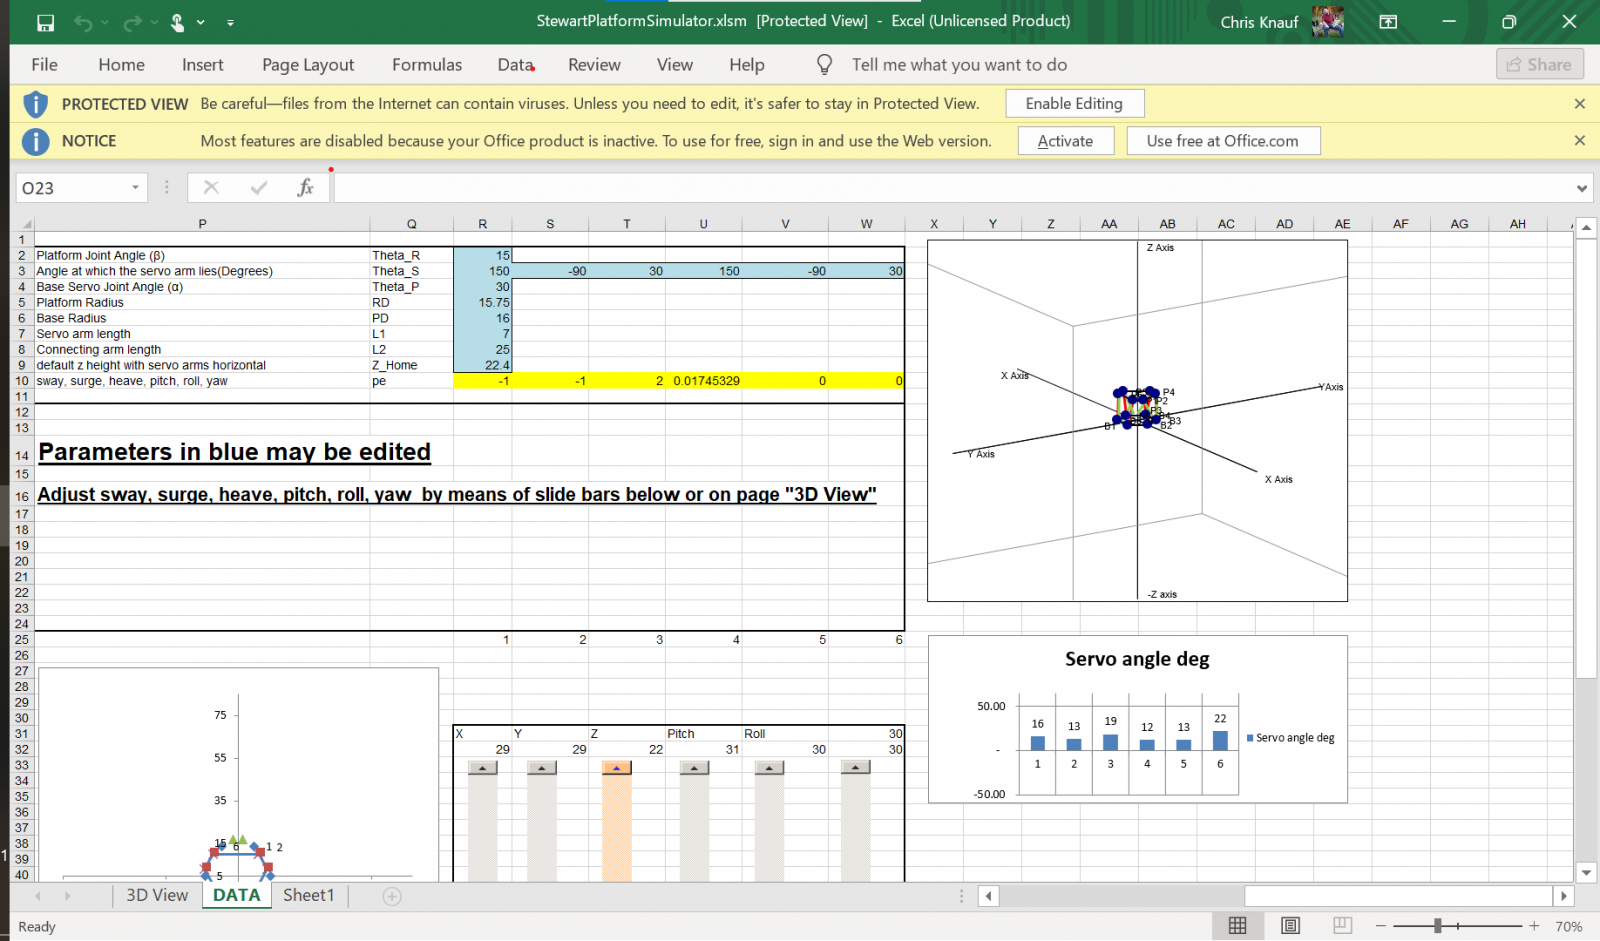
Task: Switch to the 3D View sheet tab
Action: 157,896
